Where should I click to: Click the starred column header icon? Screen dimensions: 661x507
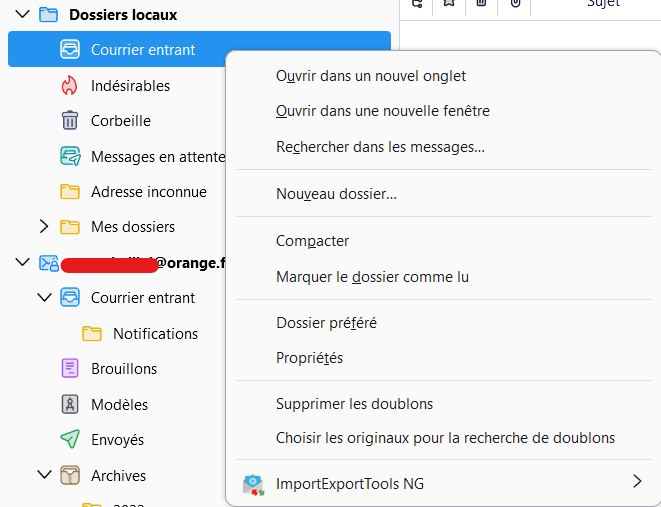click(449, 3)
